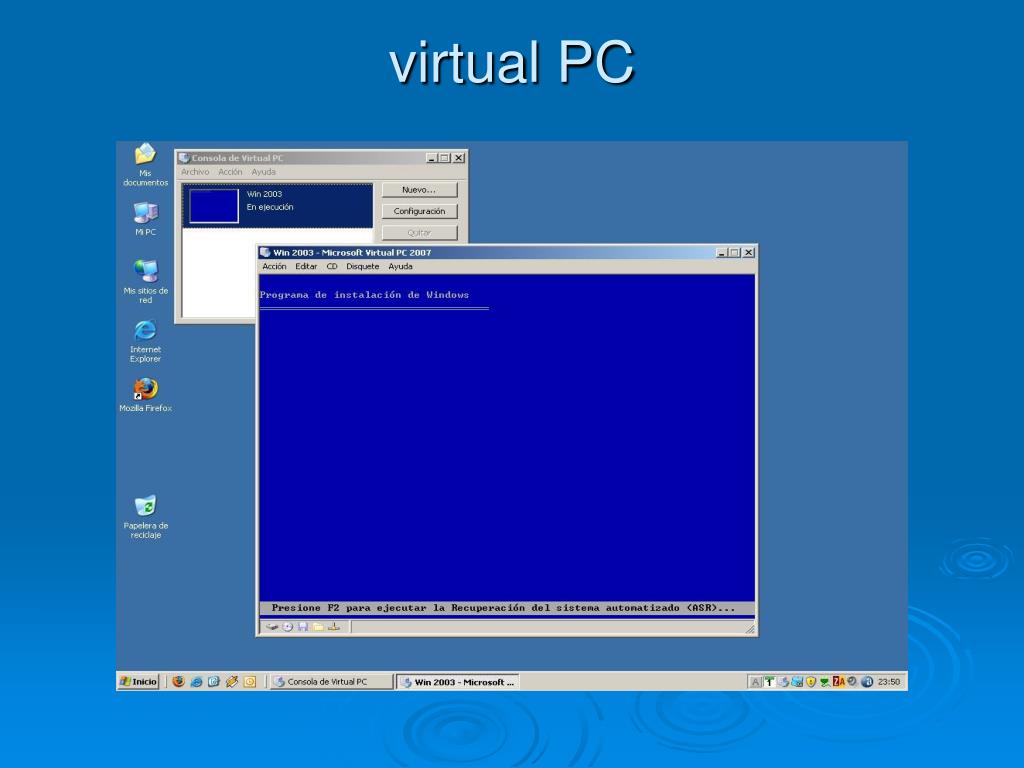
Task: Open the Disquete menu
Action: click(362, 266)
